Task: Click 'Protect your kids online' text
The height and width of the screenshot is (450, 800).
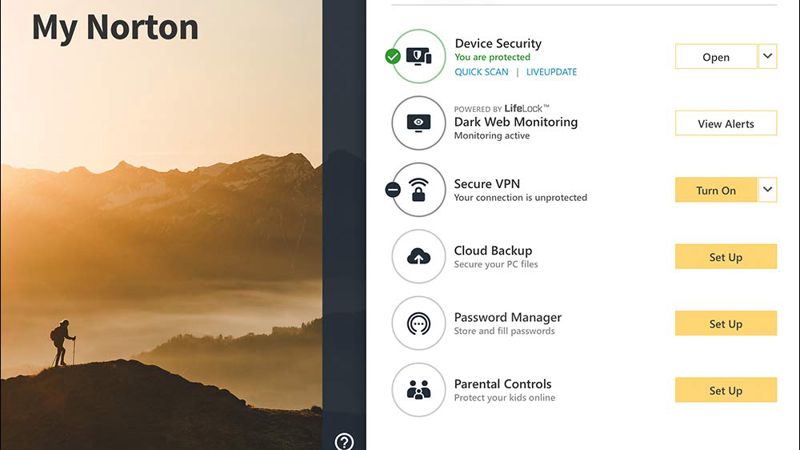Action: (x=505, y=398)
